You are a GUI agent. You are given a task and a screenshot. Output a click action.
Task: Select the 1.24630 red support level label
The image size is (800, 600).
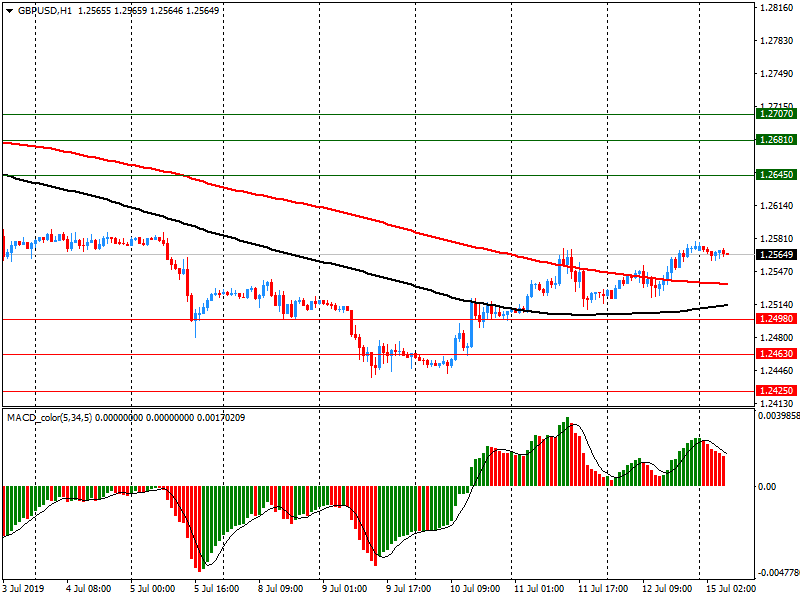point(776,354)
